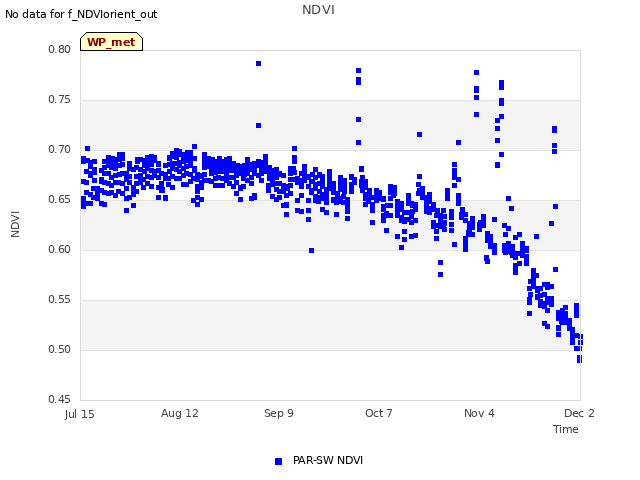
Task: Click the 0.45 y-axis tick label
Action: 60,399
